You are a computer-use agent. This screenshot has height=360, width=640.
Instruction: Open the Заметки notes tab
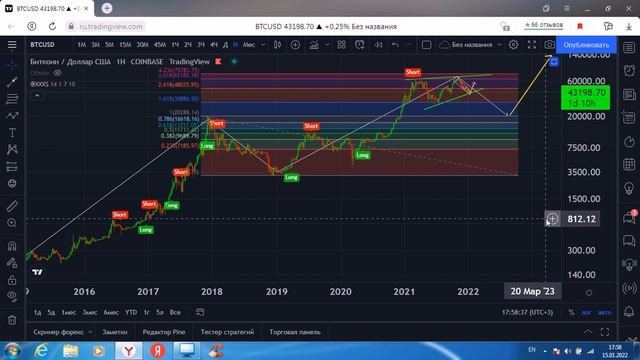click(115, 332)
